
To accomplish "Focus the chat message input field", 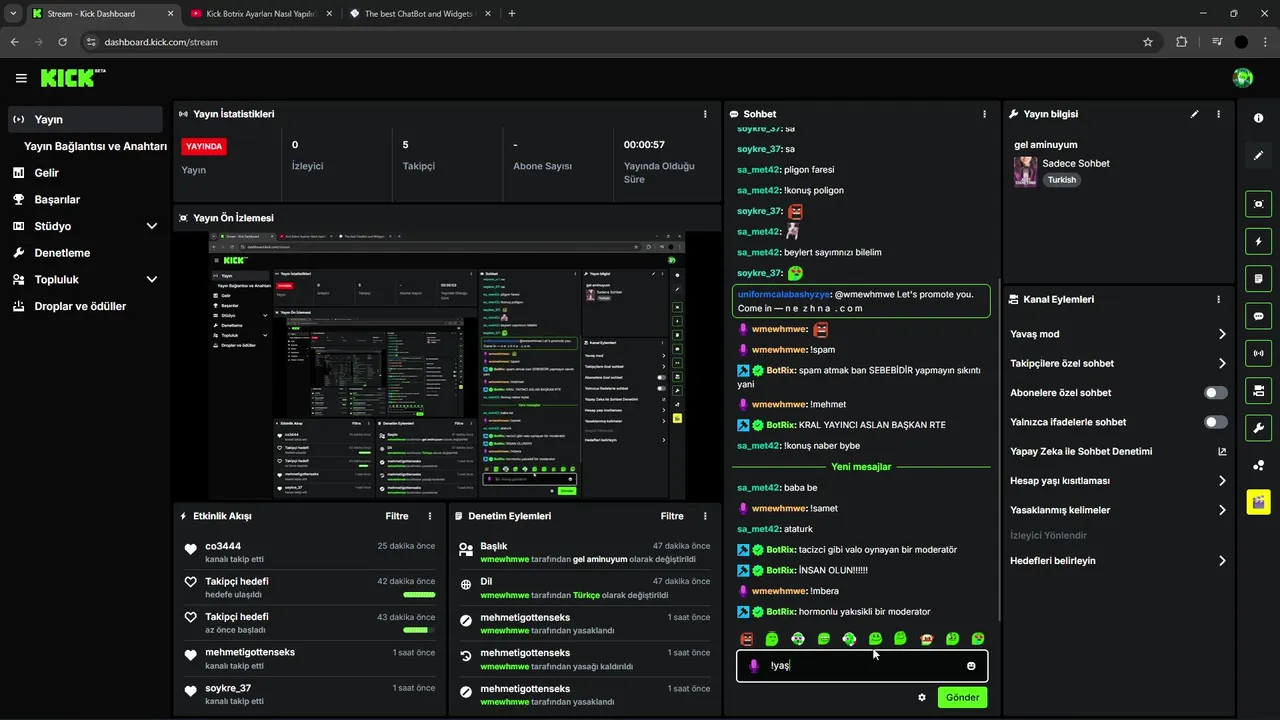I will (862, 666).
